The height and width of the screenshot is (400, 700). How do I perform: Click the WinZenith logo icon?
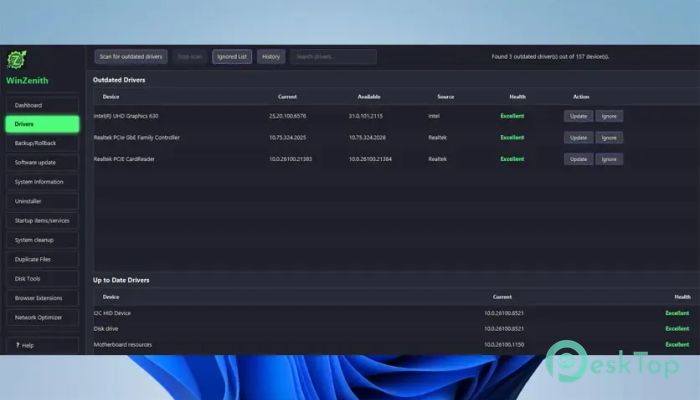pyautogui.click(x=17, y=60)
